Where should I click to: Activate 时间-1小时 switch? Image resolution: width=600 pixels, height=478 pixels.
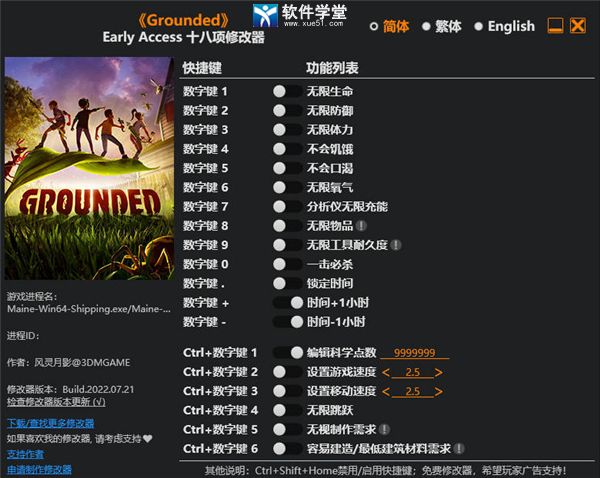pyautogui.click(x=288, y=322)
